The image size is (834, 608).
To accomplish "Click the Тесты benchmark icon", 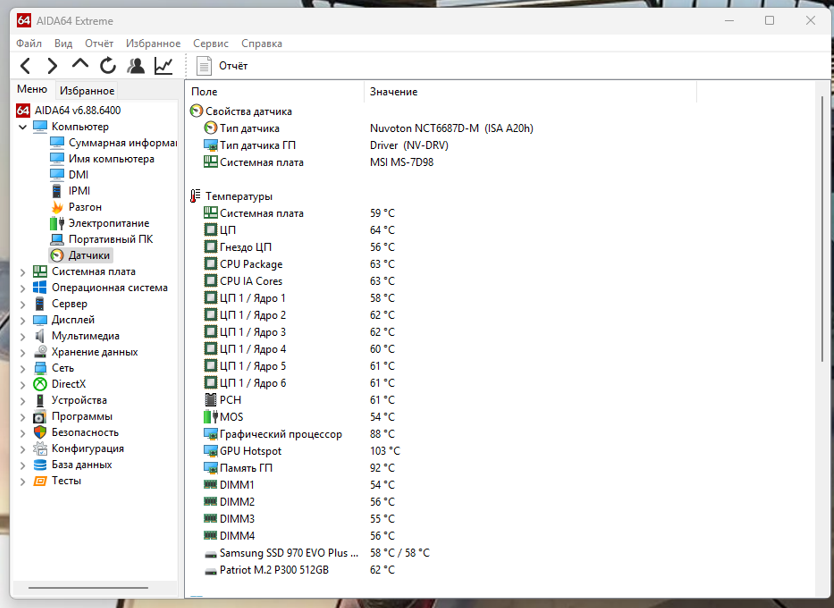I will coord(40,481).
